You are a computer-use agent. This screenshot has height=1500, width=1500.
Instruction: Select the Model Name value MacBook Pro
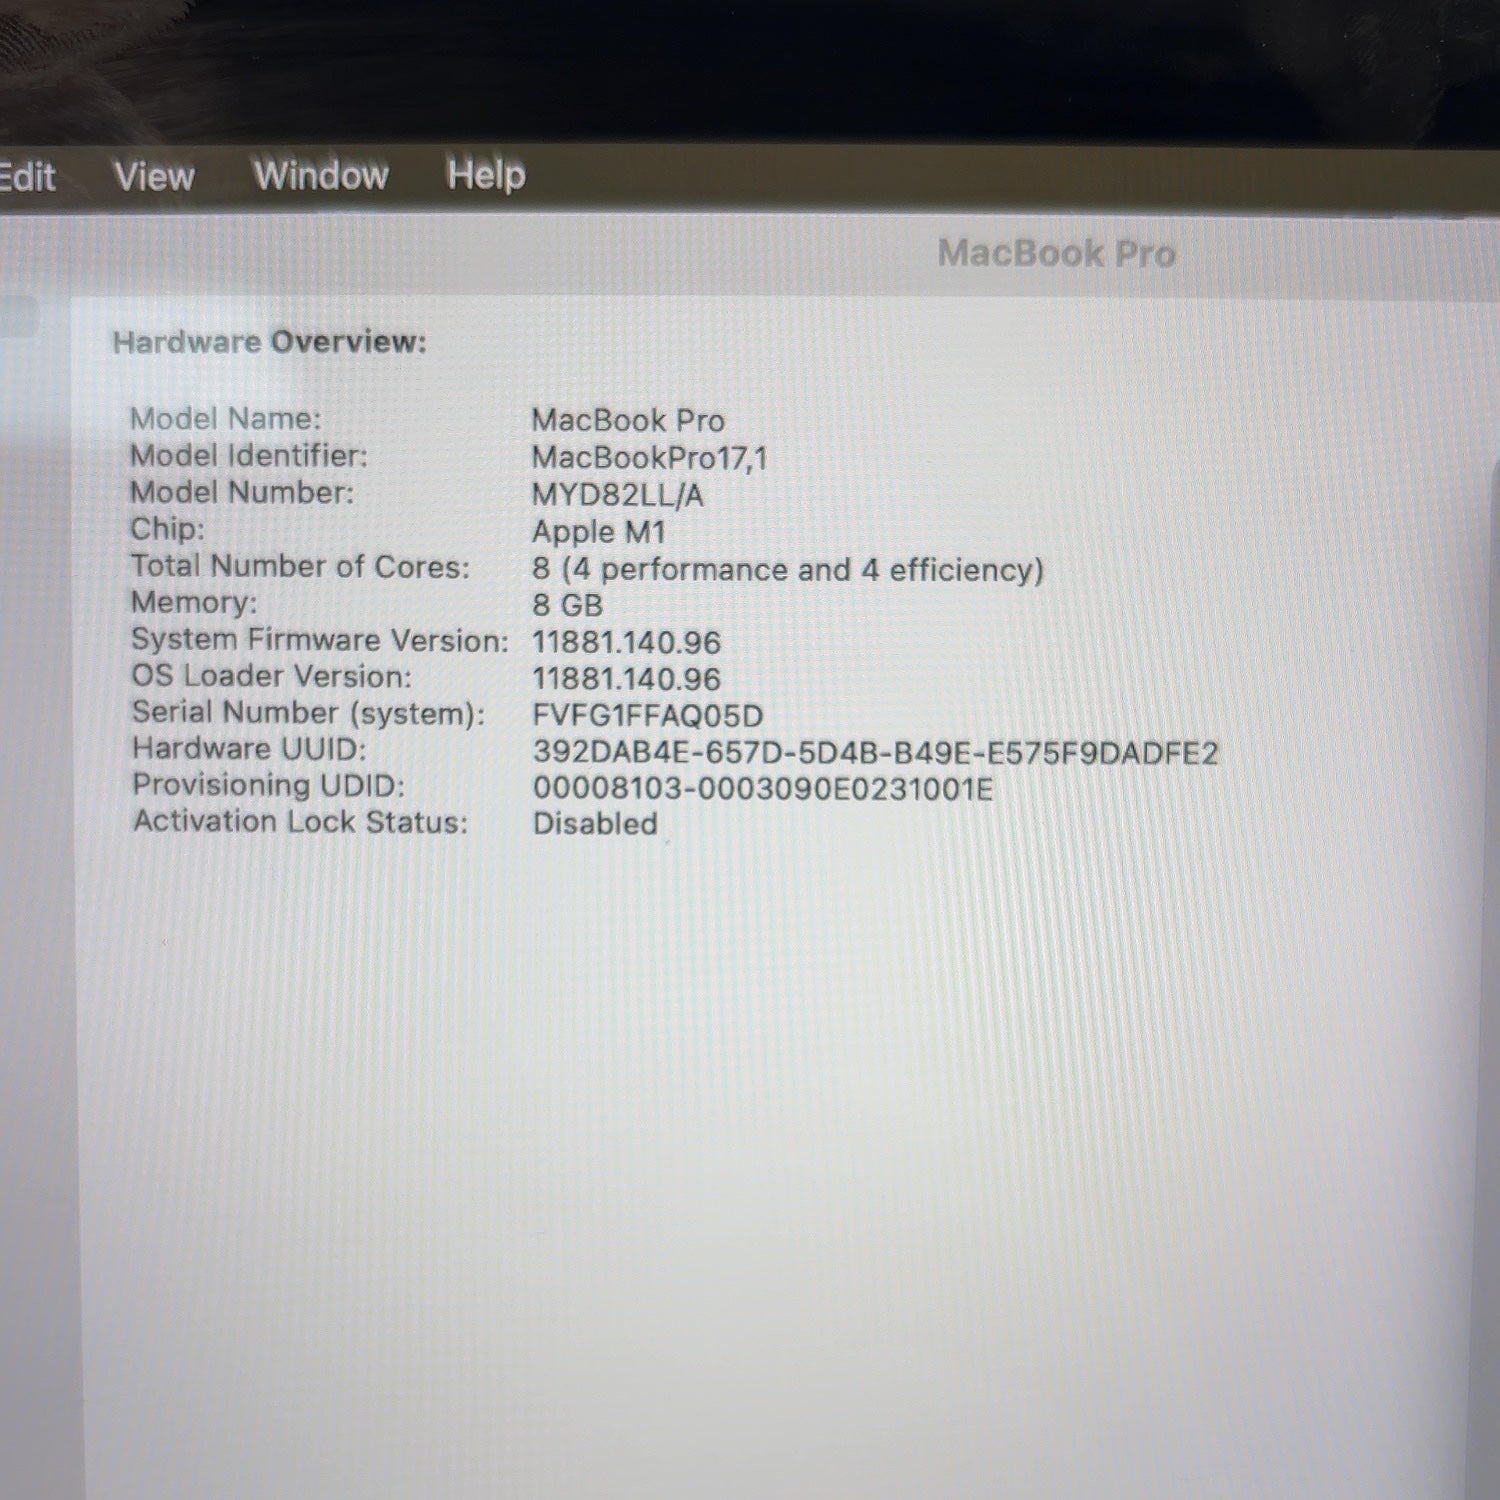pos(628,420)
